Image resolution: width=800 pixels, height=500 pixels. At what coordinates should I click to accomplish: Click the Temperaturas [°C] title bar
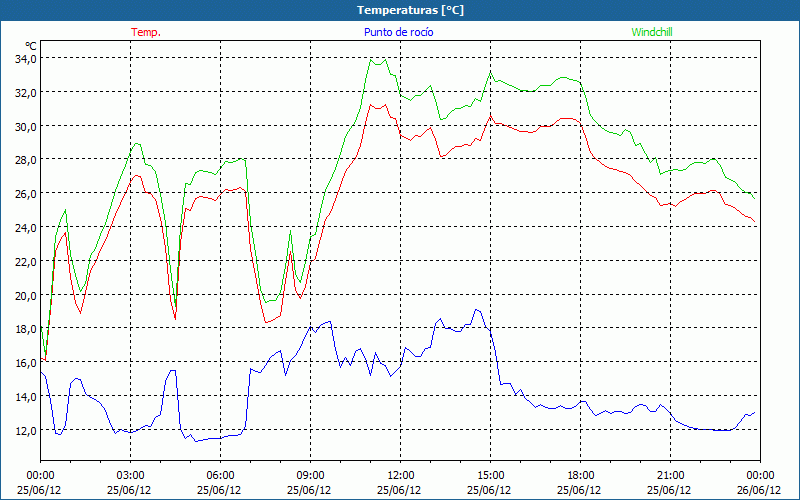400,10
